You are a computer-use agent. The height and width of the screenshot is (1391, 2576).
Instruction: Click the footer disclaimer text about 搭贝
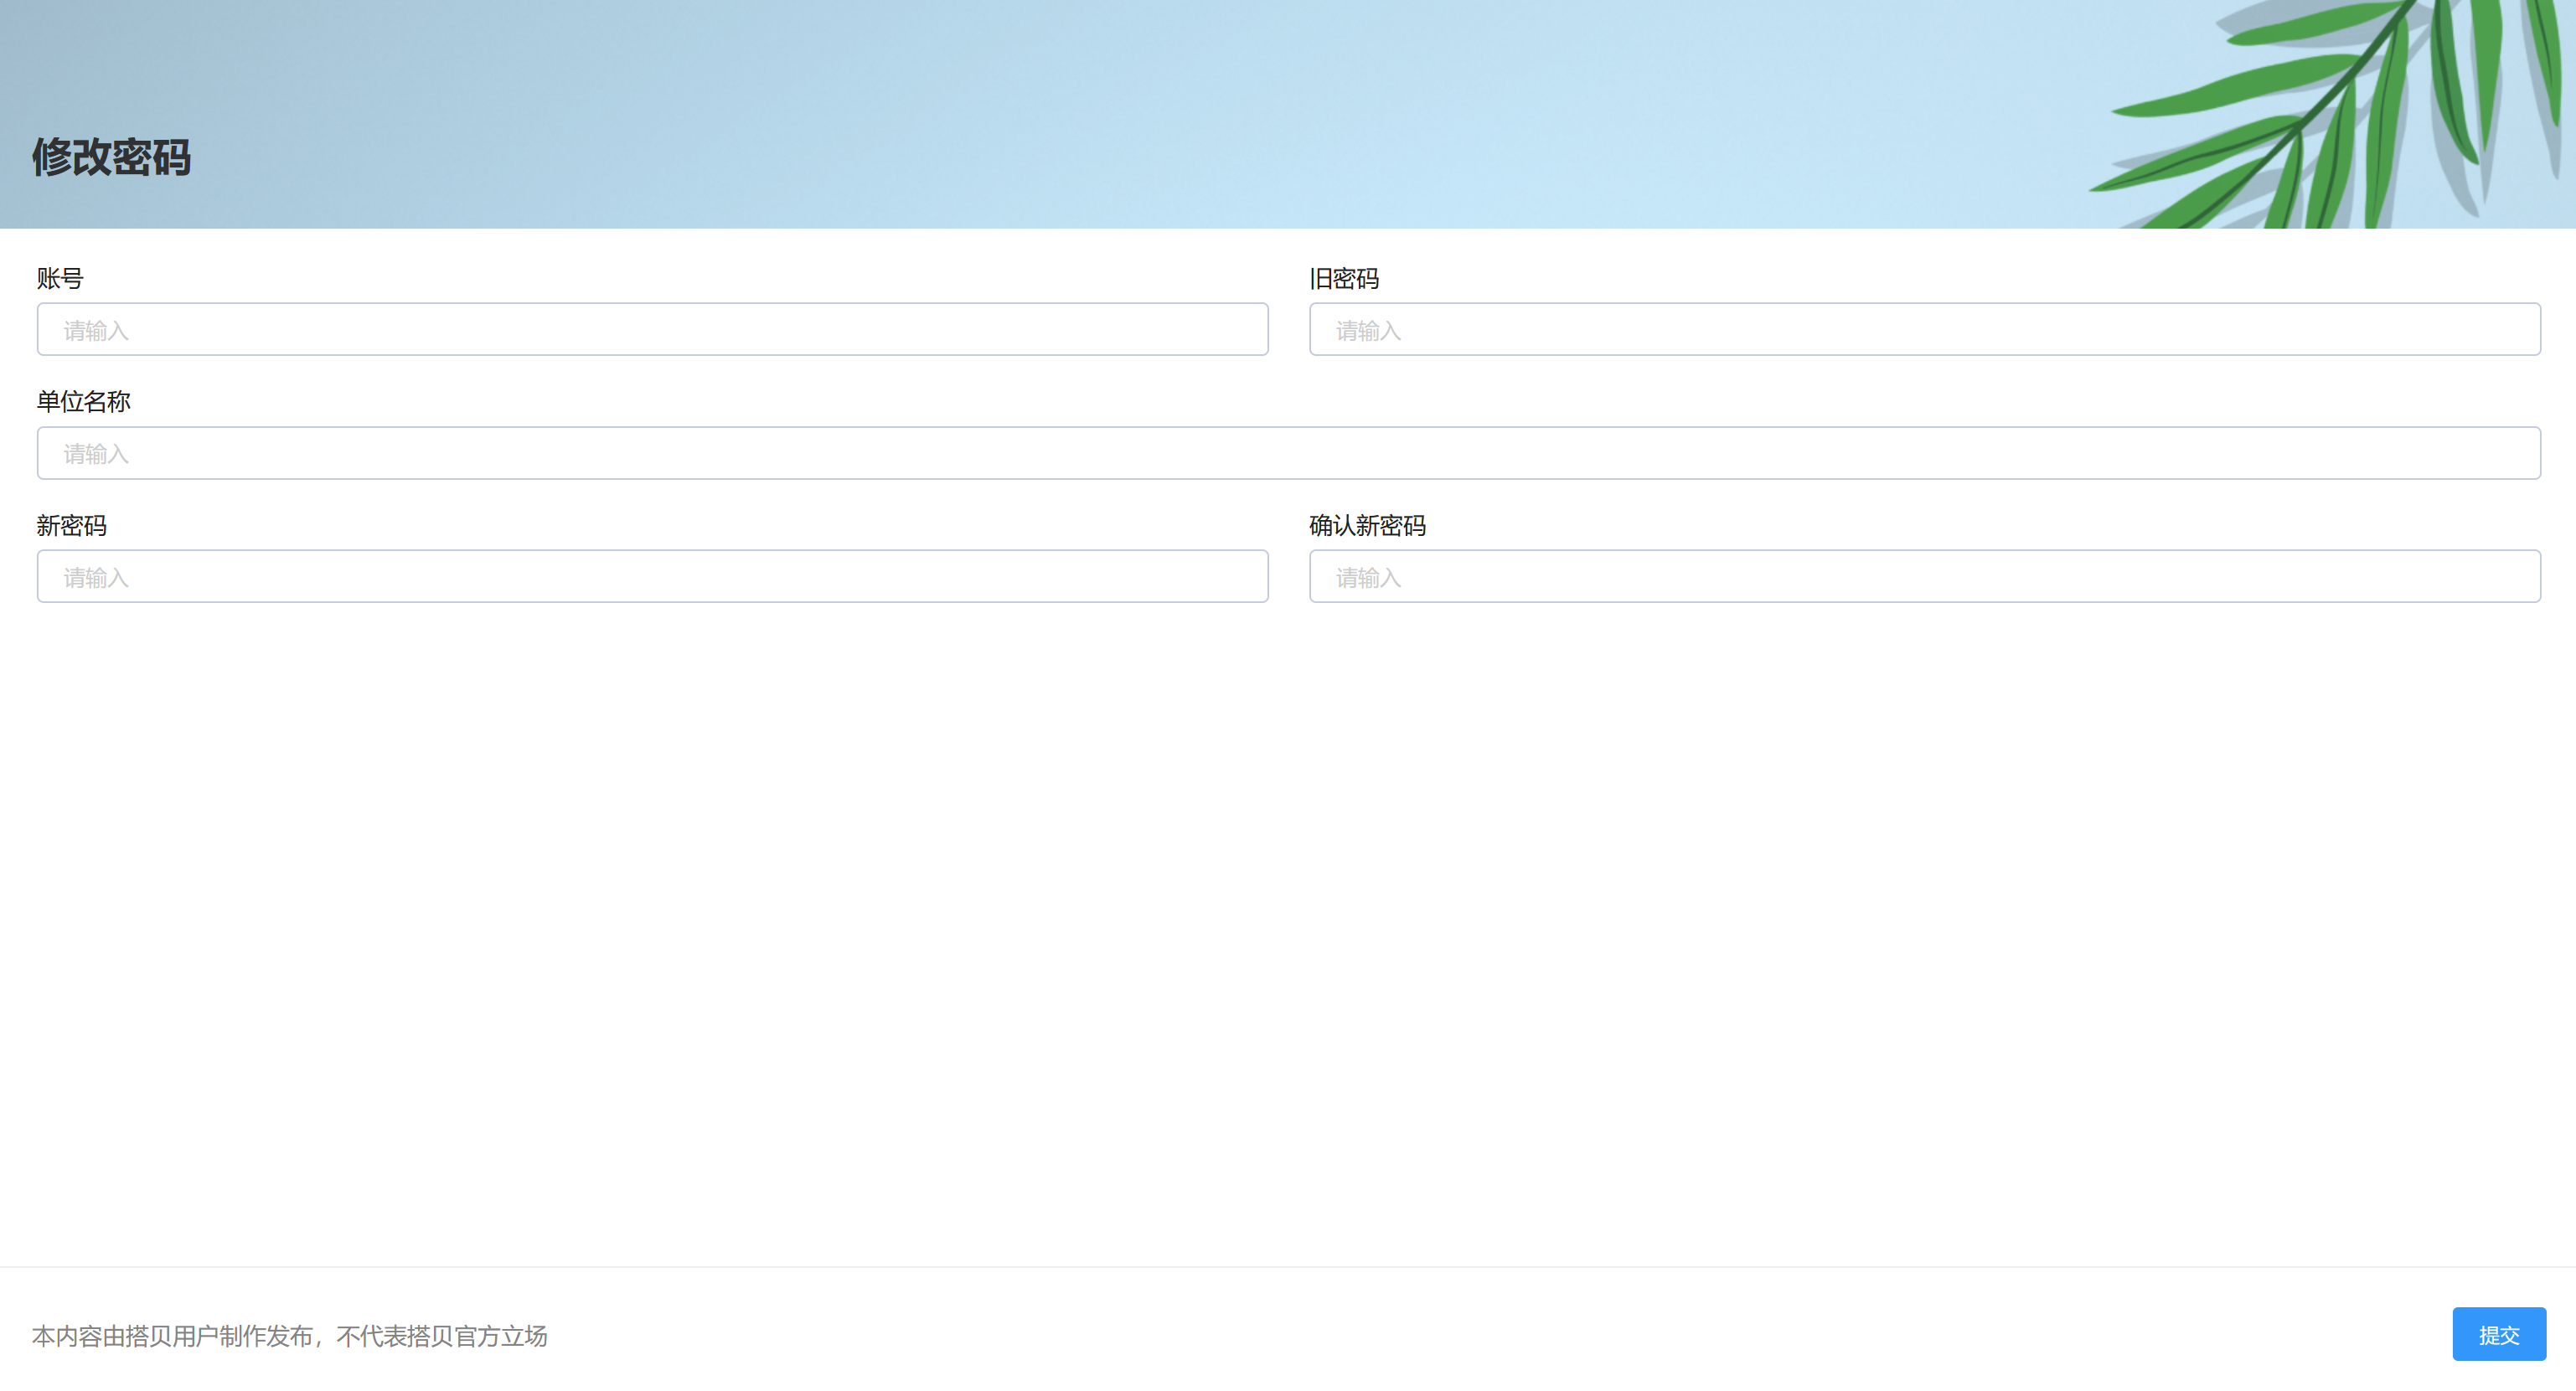(x=290, y=1336)
